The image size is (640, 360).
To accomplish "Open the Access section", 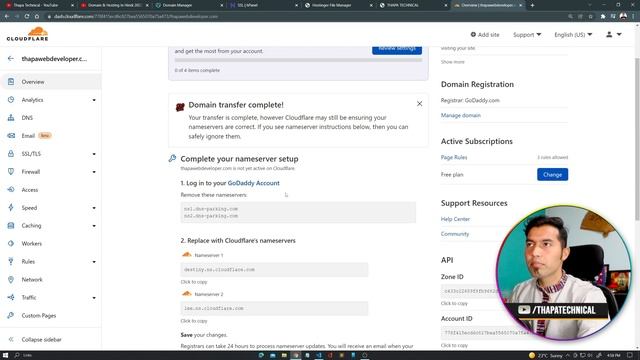I will point(30,190).
